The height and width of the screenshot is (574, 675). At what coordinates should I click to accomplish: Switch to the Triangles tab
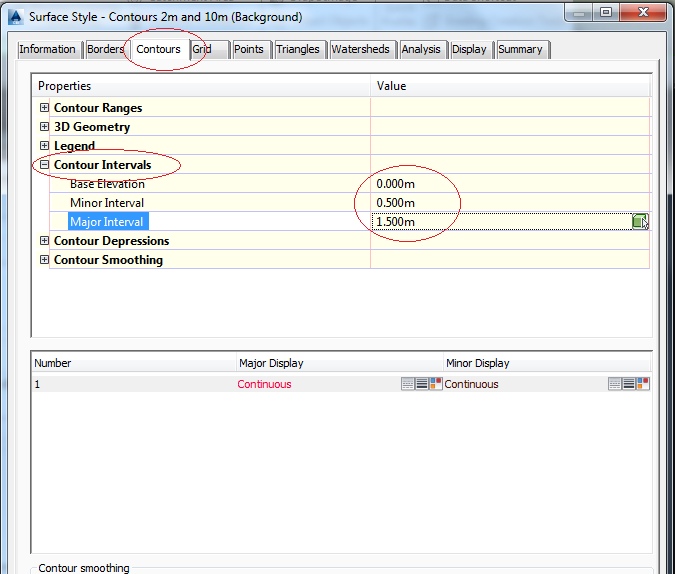[298, 49]
